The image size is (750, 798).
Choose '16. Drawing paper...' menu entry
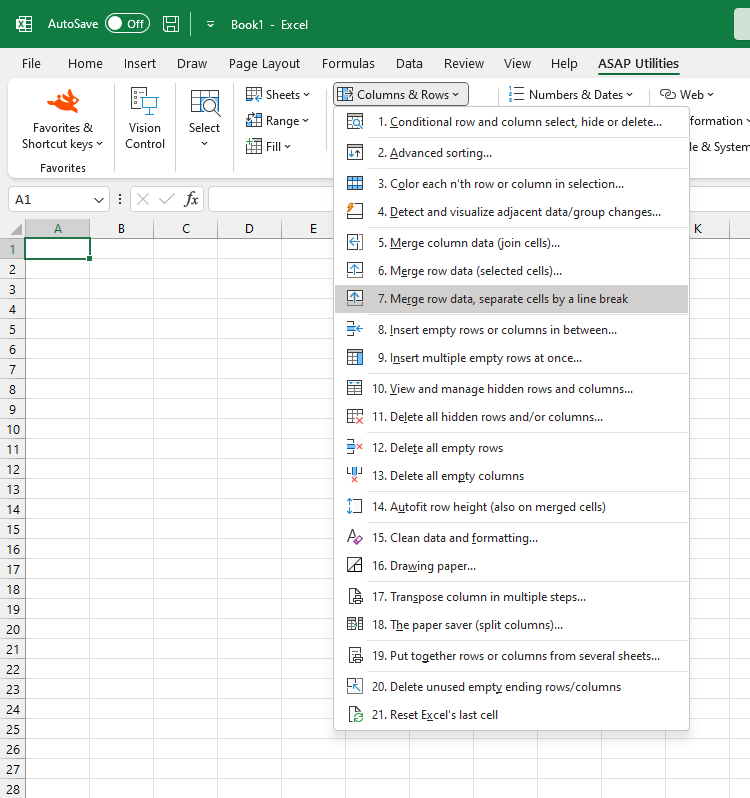[x=511, y=566]
